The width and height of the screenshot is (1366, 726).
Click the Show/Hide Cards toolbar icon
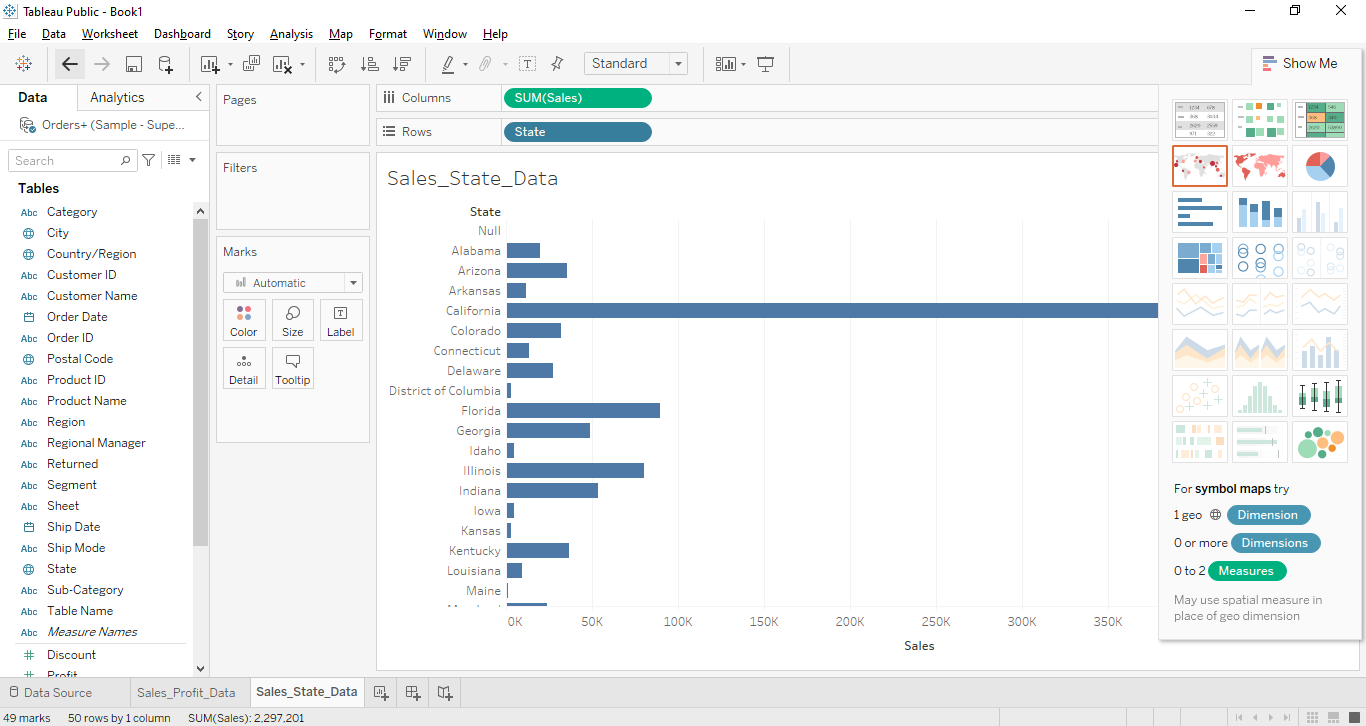[x=726, y=64]
